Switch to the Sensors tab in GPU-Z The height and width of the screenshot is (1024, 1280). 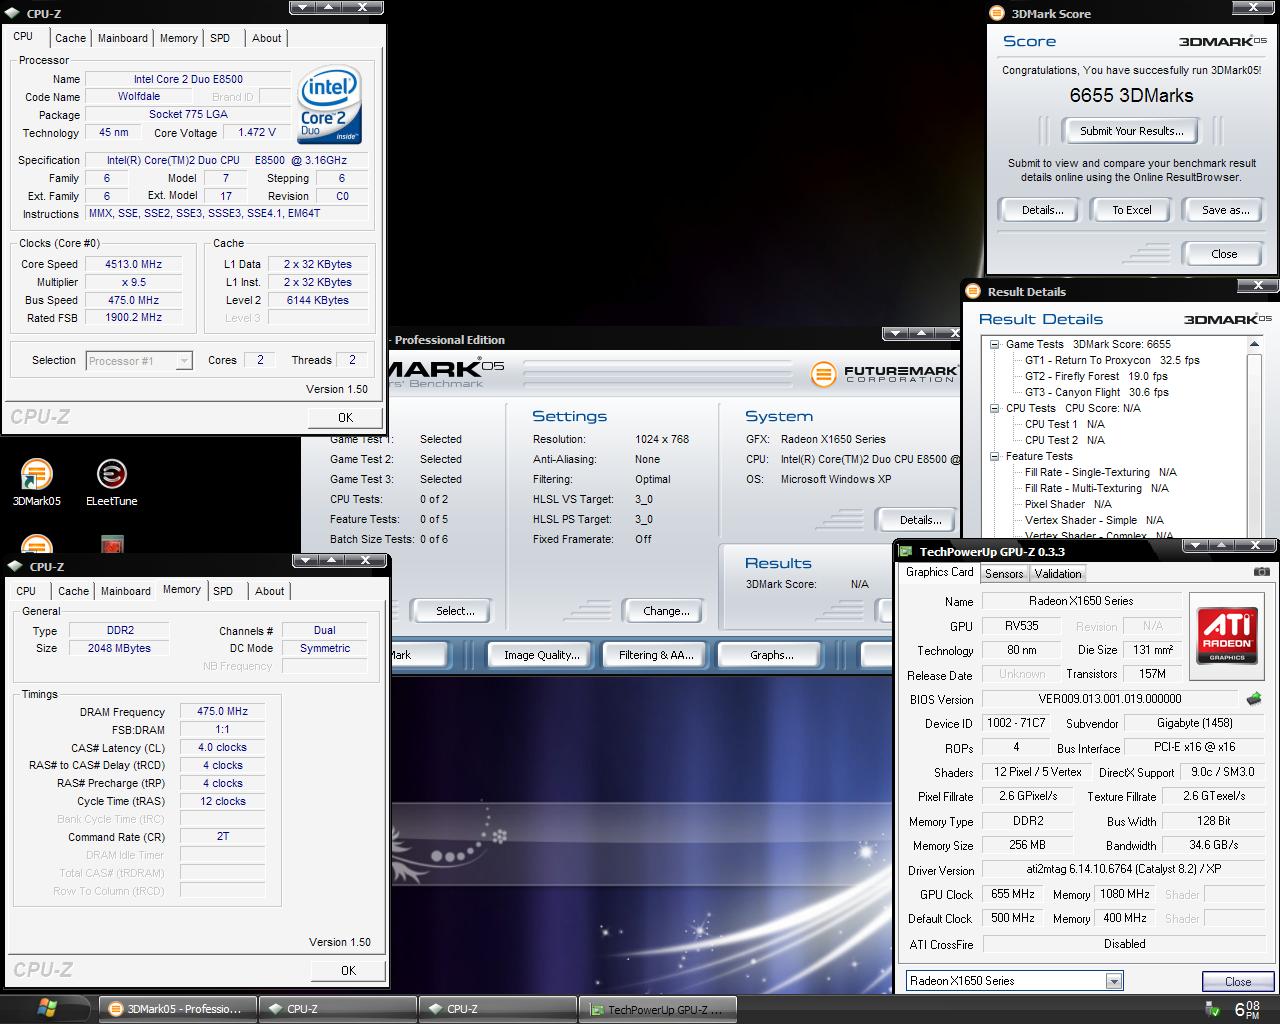1004,574
